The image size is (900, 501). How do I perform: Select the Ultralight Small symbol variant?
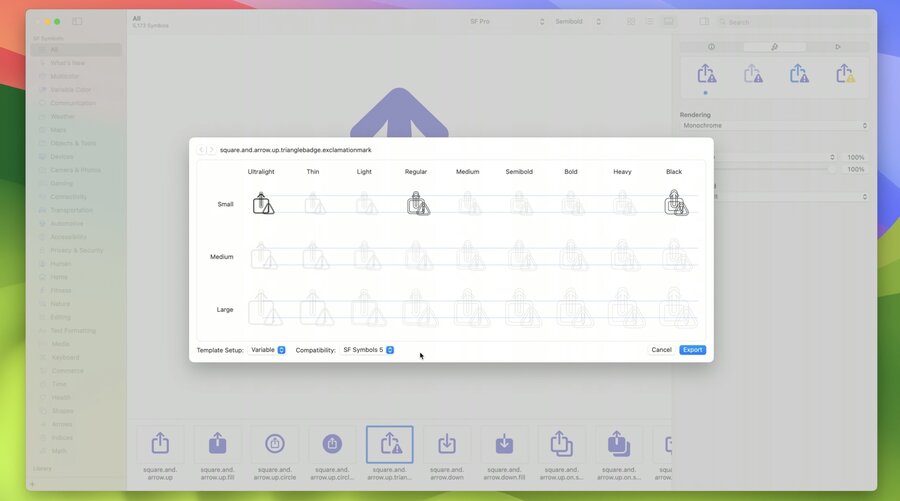[263, 203]
